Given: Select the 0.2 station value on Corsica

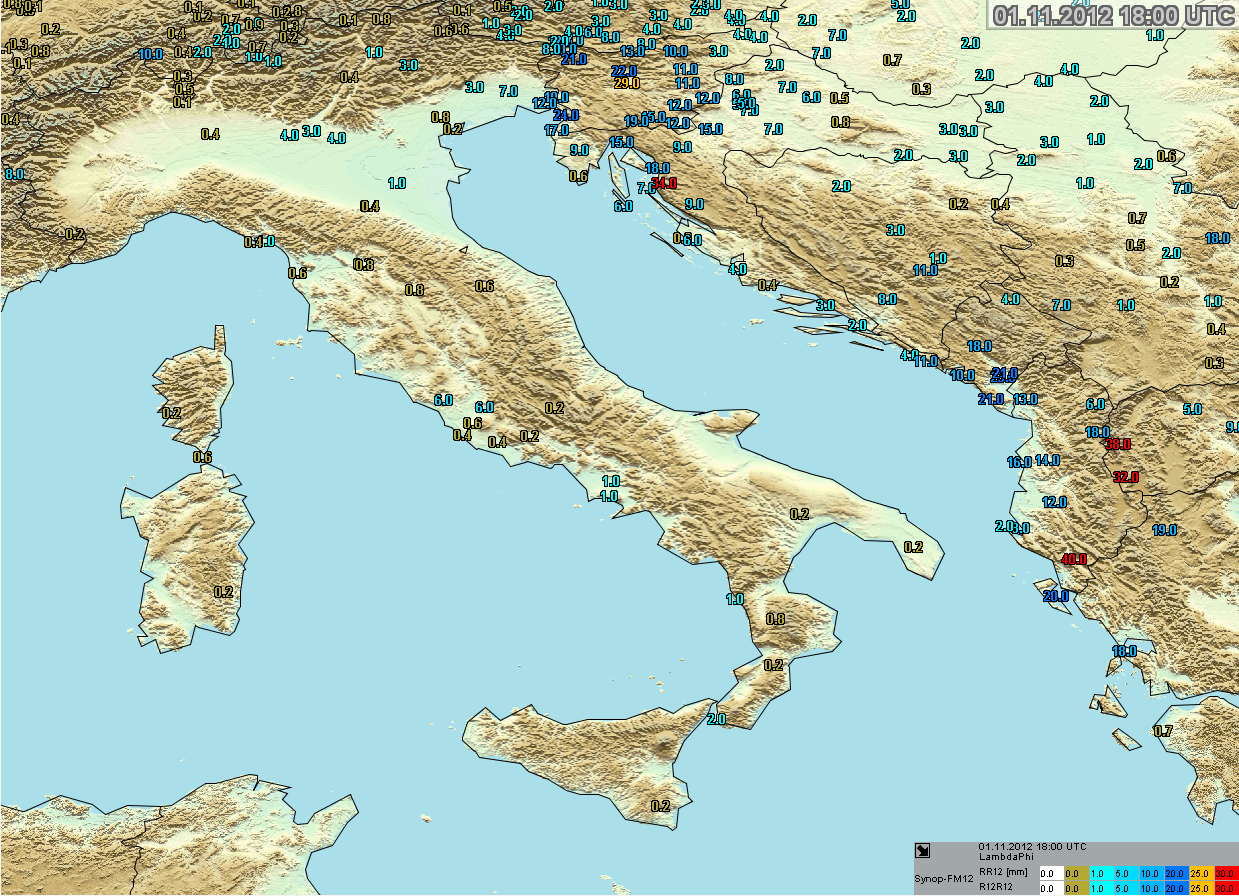Looking at the screenshot, I should coord(172,413).
